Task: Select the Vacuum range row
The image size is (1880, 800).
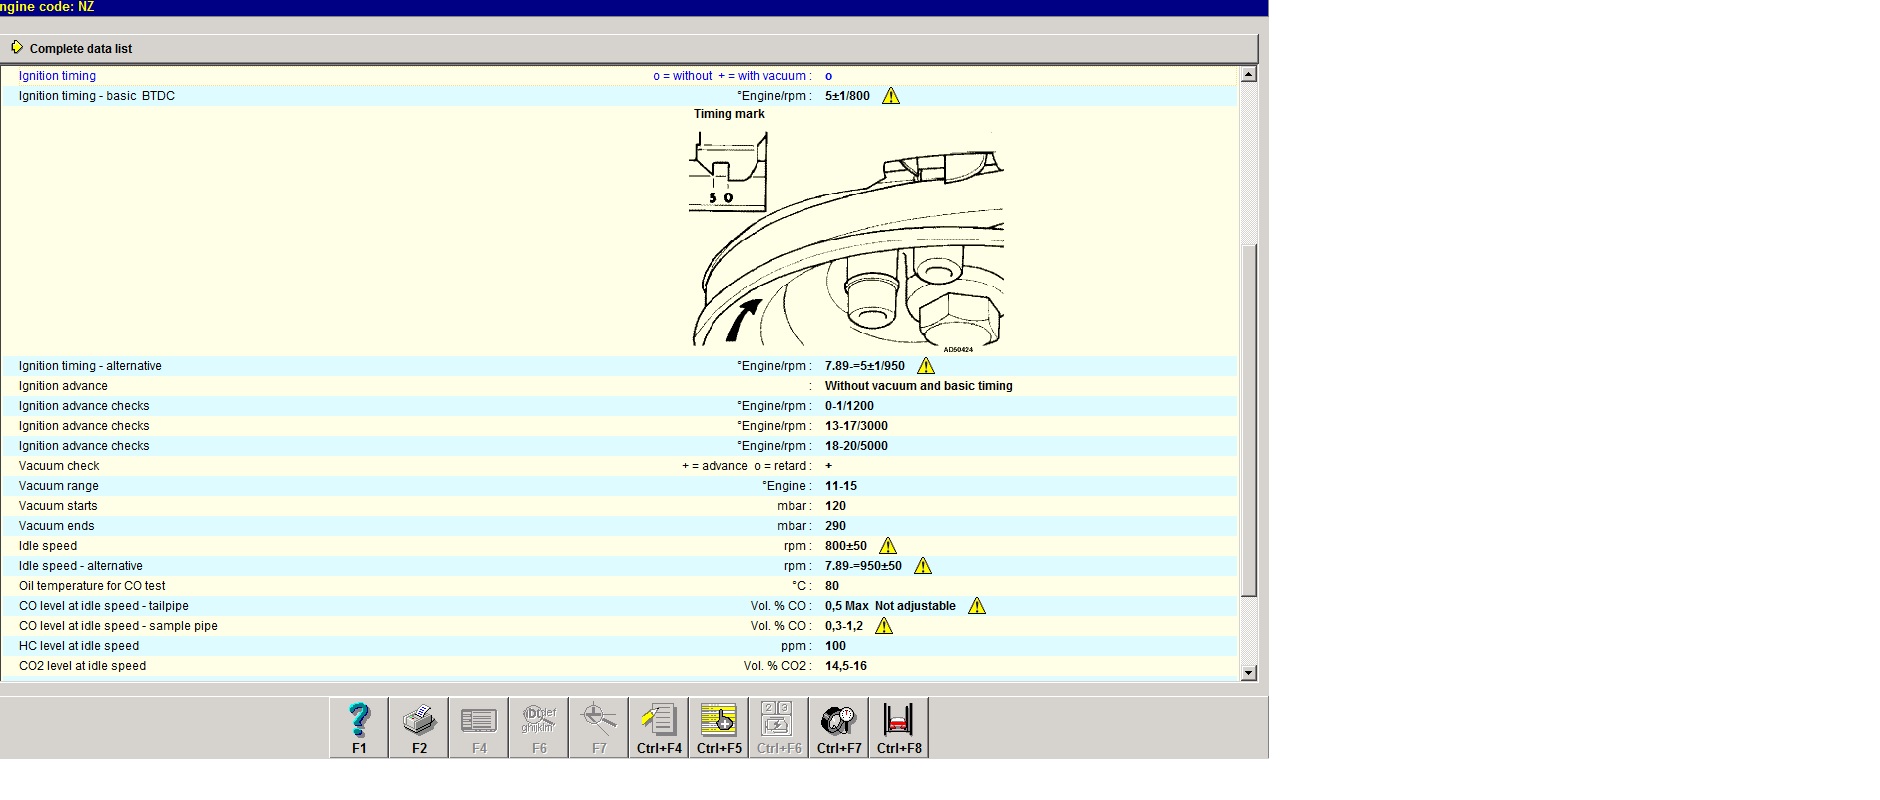Action: tap(59, 486)
